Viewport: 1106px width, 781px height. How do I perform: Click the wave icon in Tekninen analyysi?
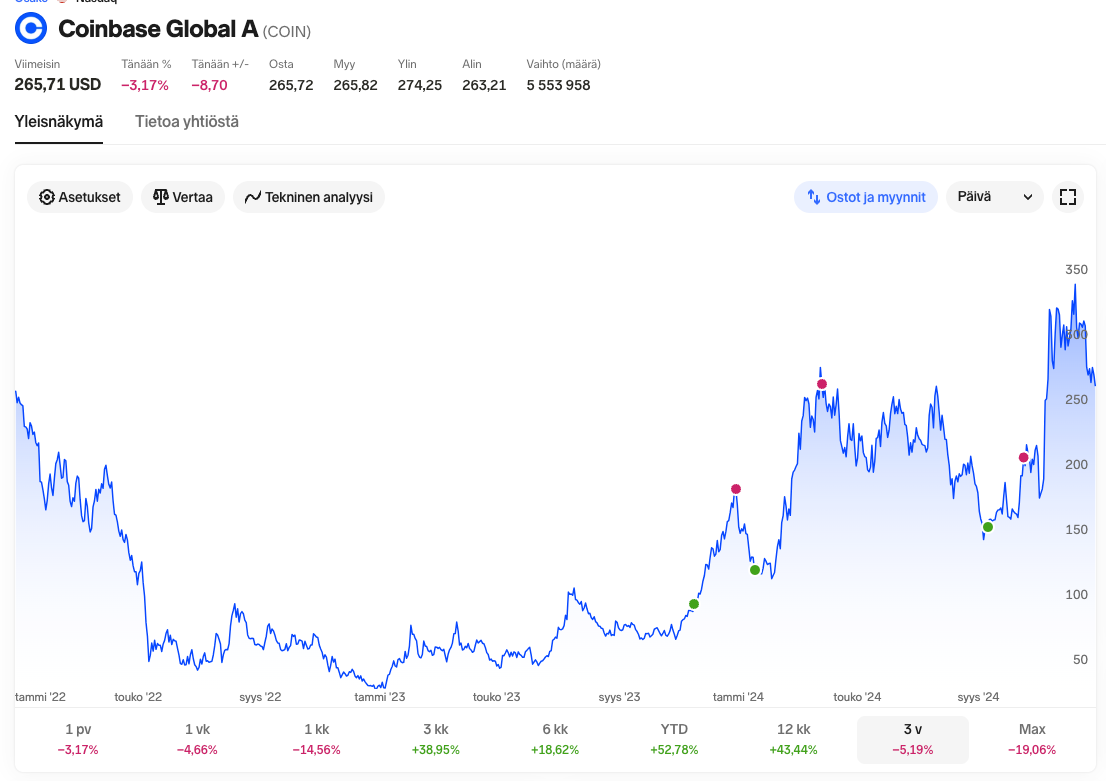pyautogui.click(x=253, y=198)
